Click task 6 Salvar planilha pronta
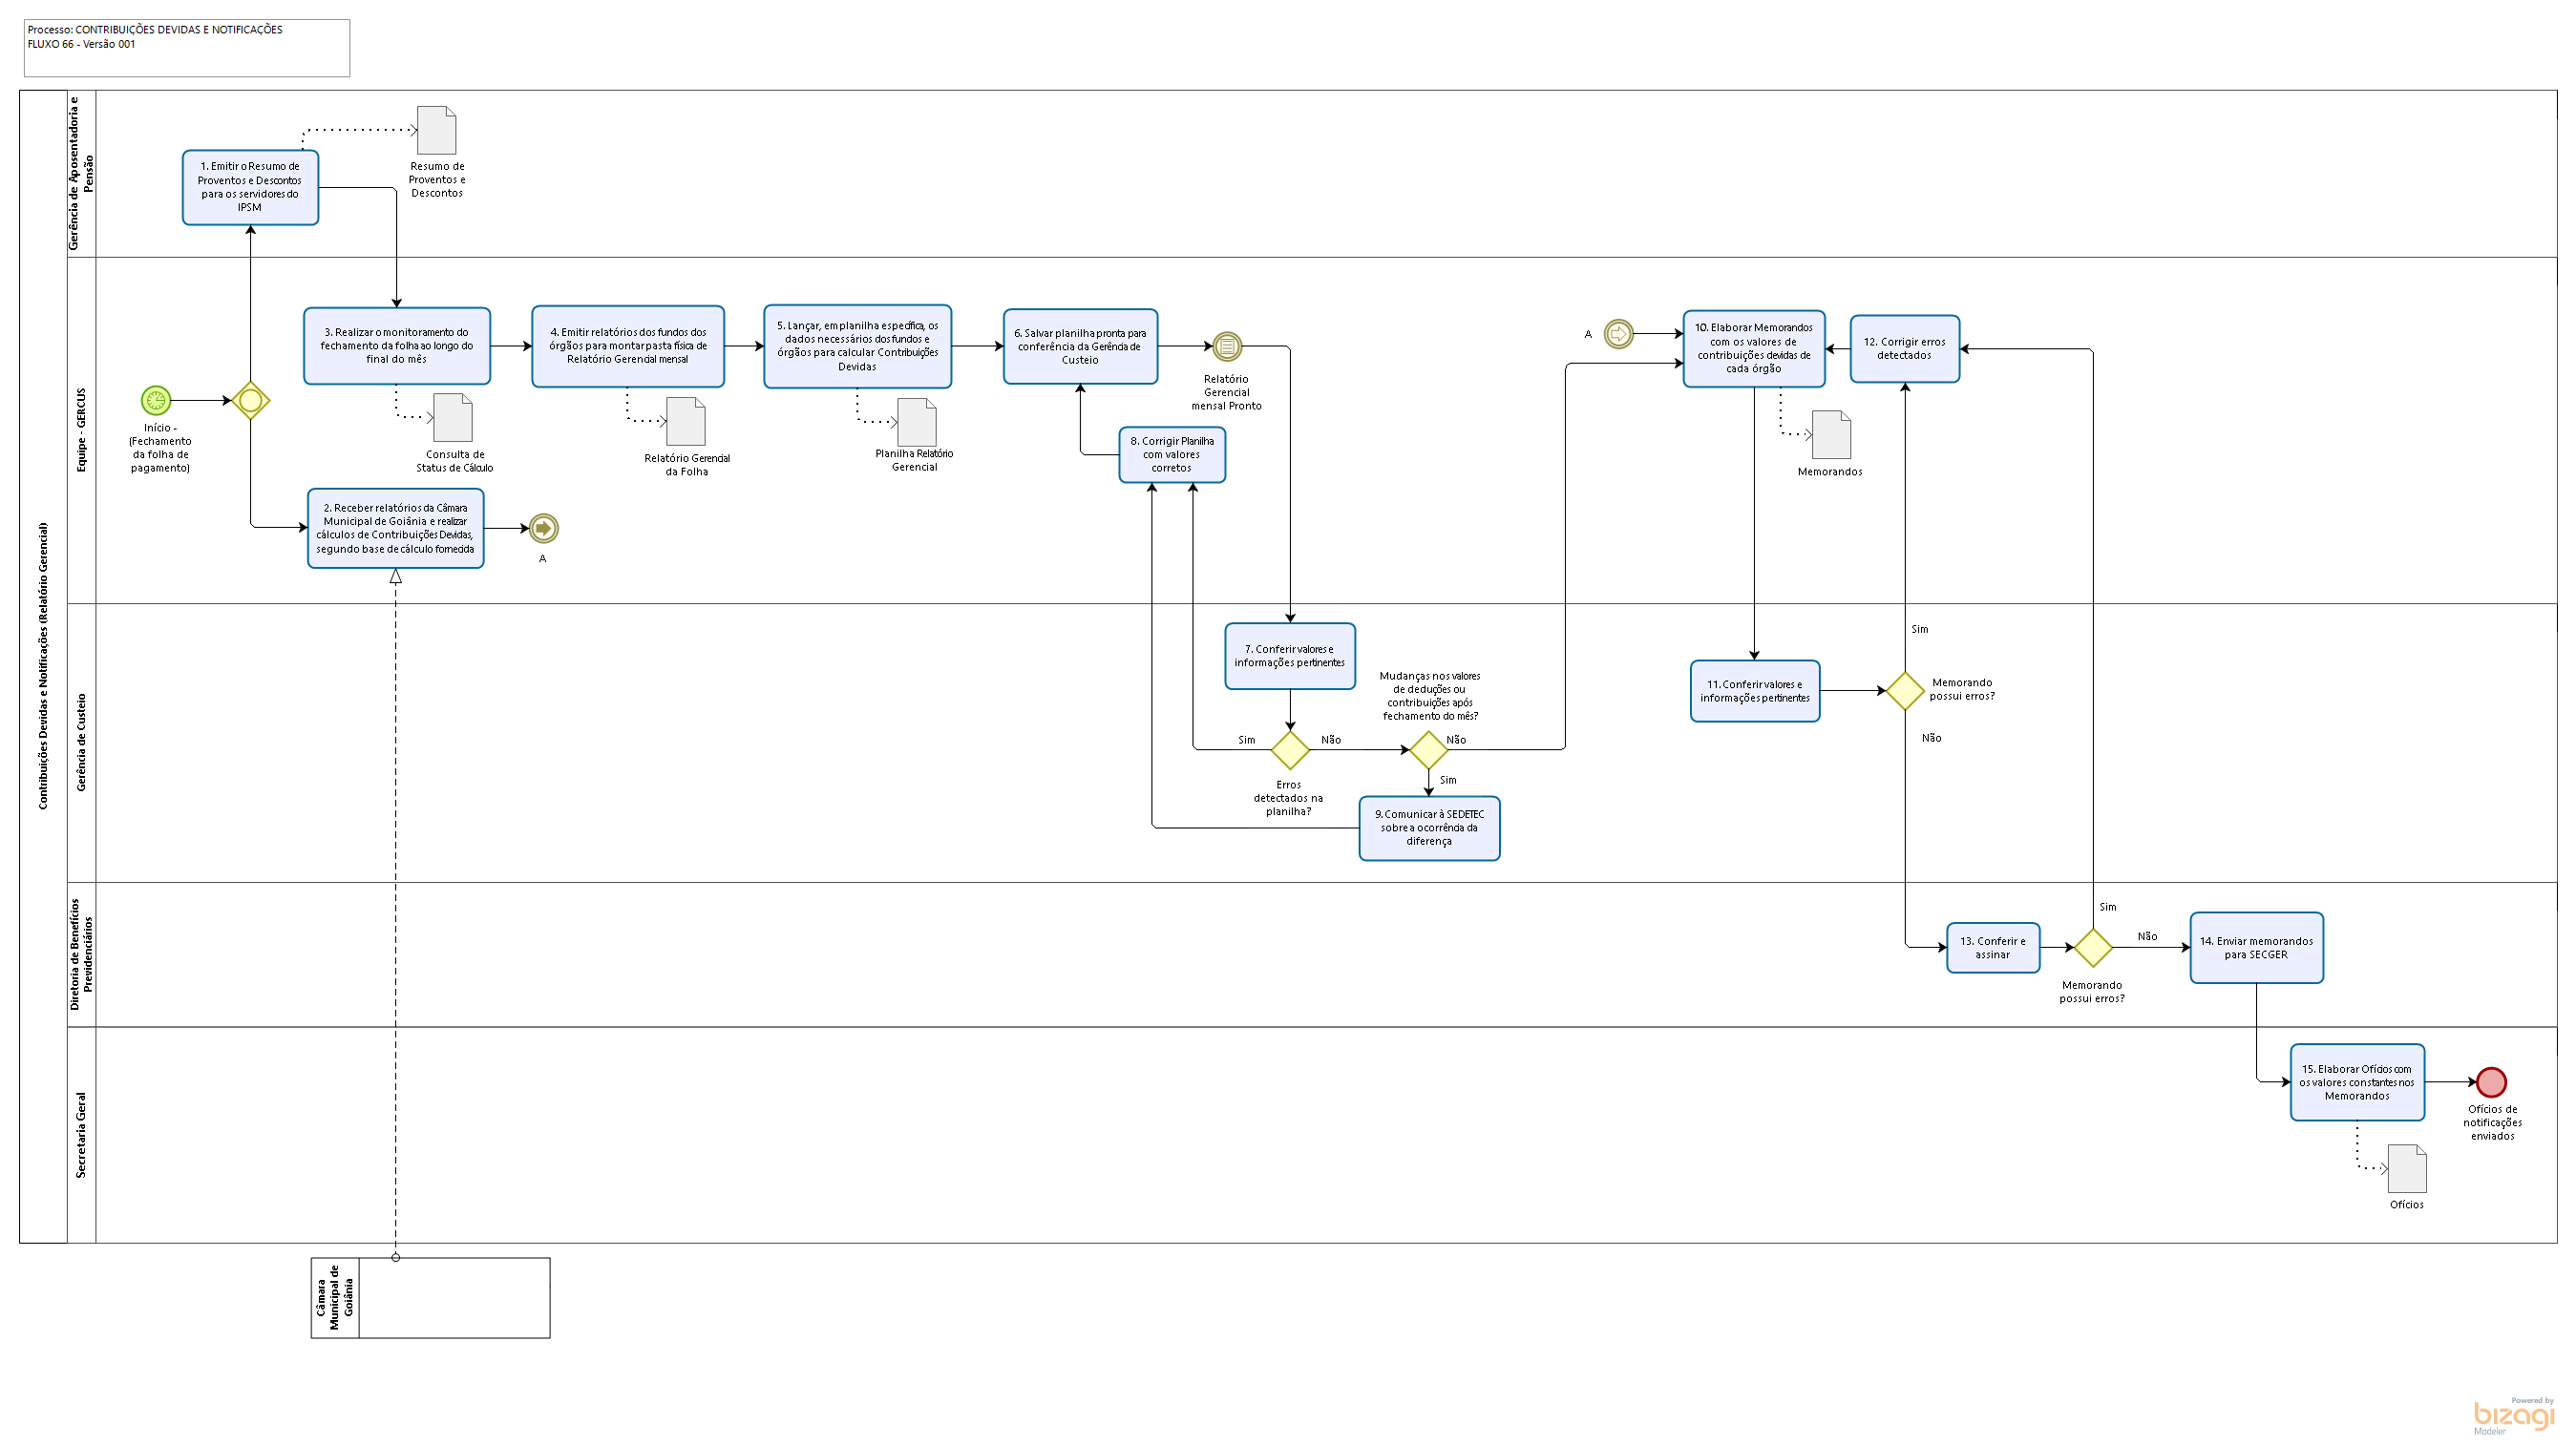Viewport: 2576px width, 1446px height. (1080, 347)
